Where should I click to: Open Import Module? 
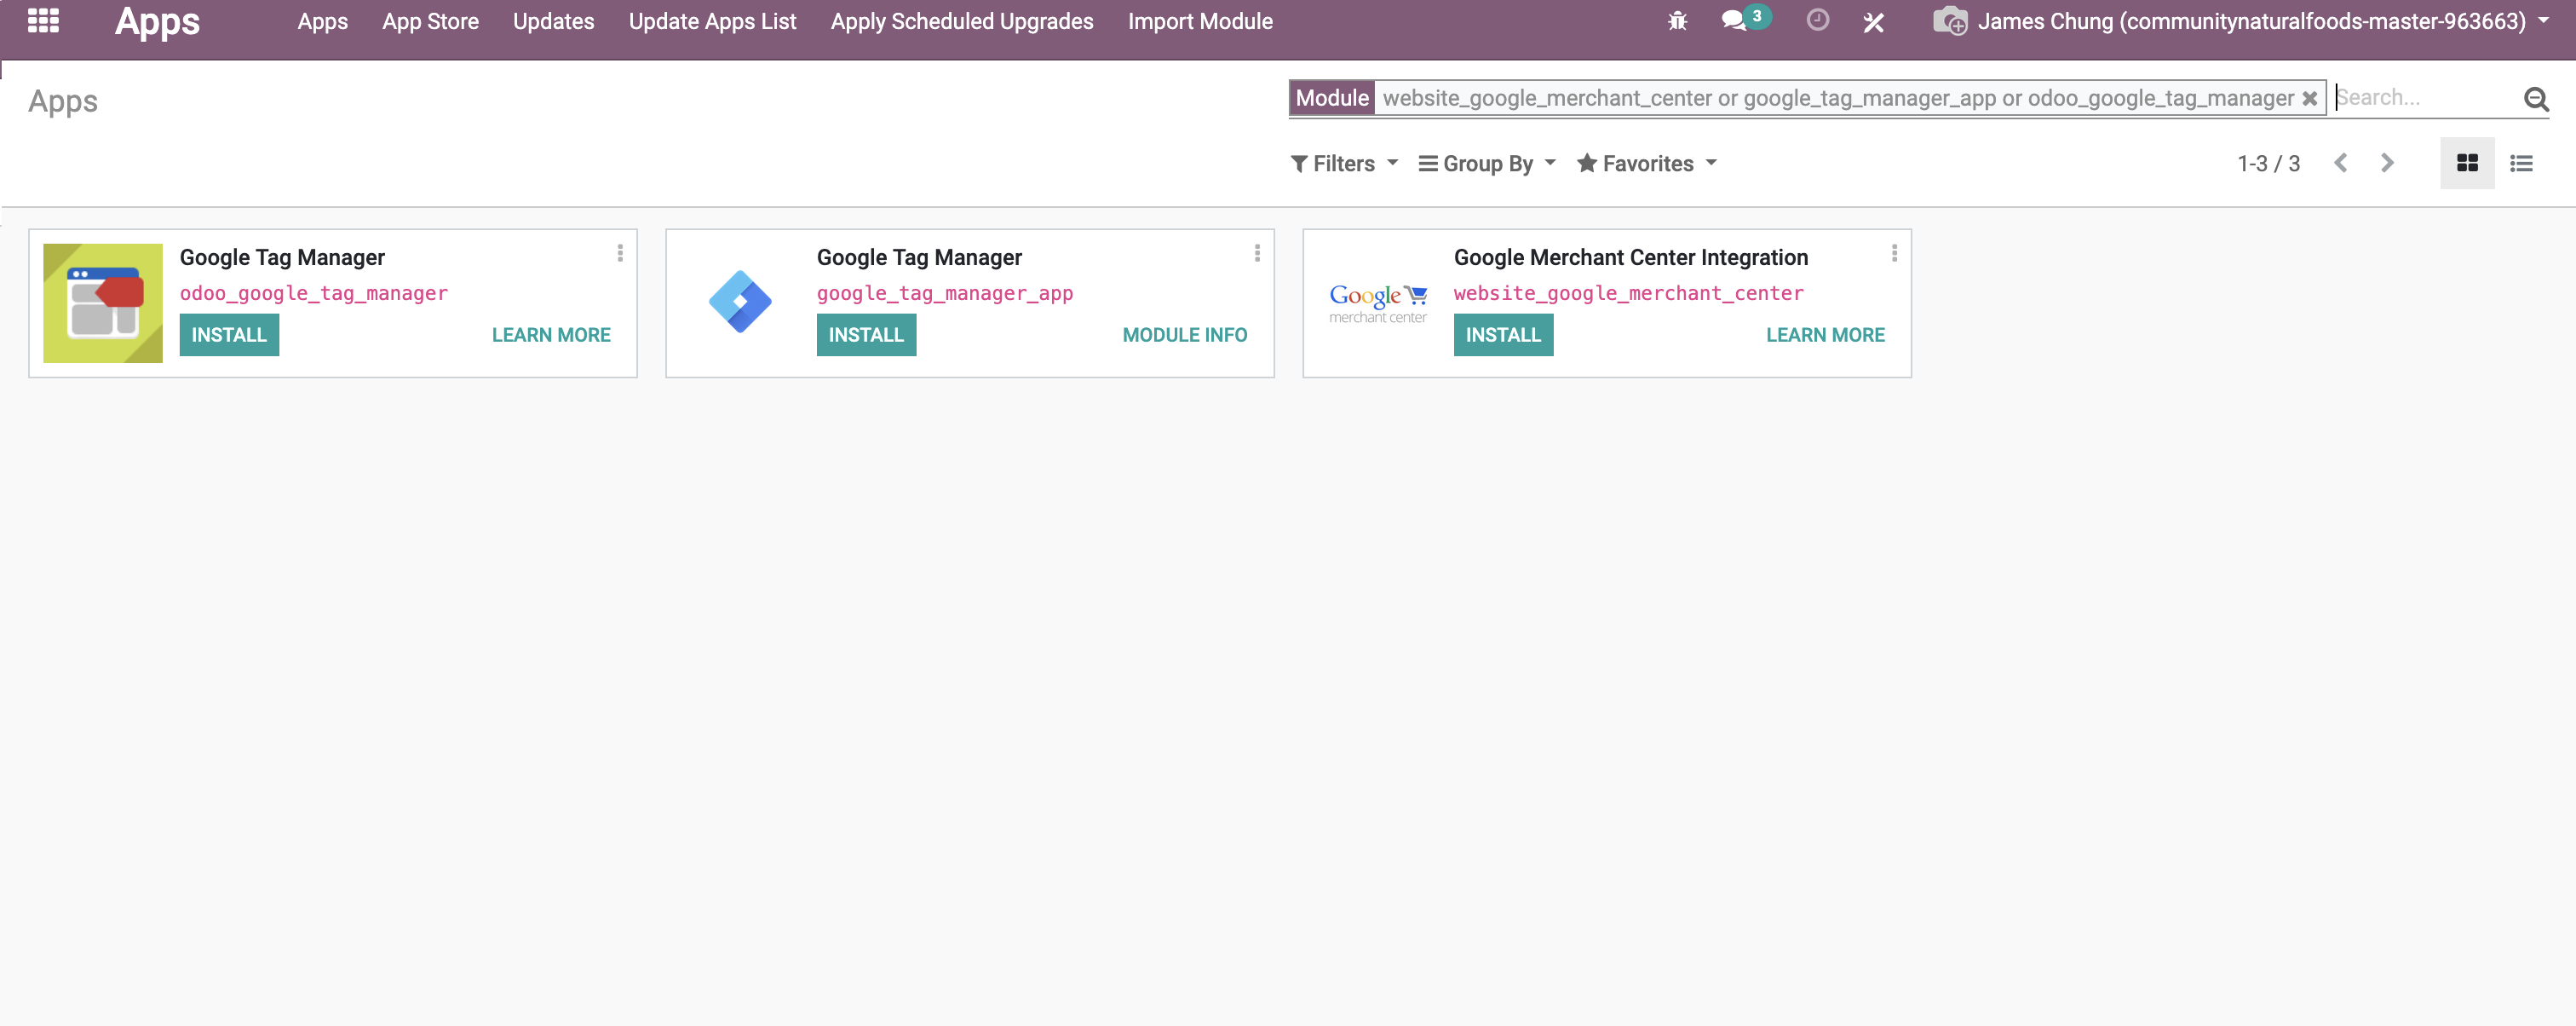(x=1200, y=21)
